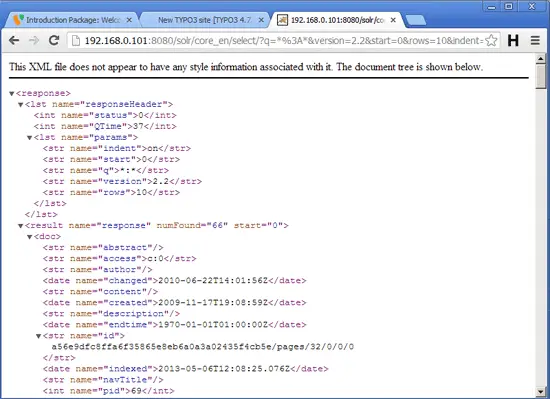Click the str content line
The width and height of the screenshot is (550, 399).
(100, 292)
